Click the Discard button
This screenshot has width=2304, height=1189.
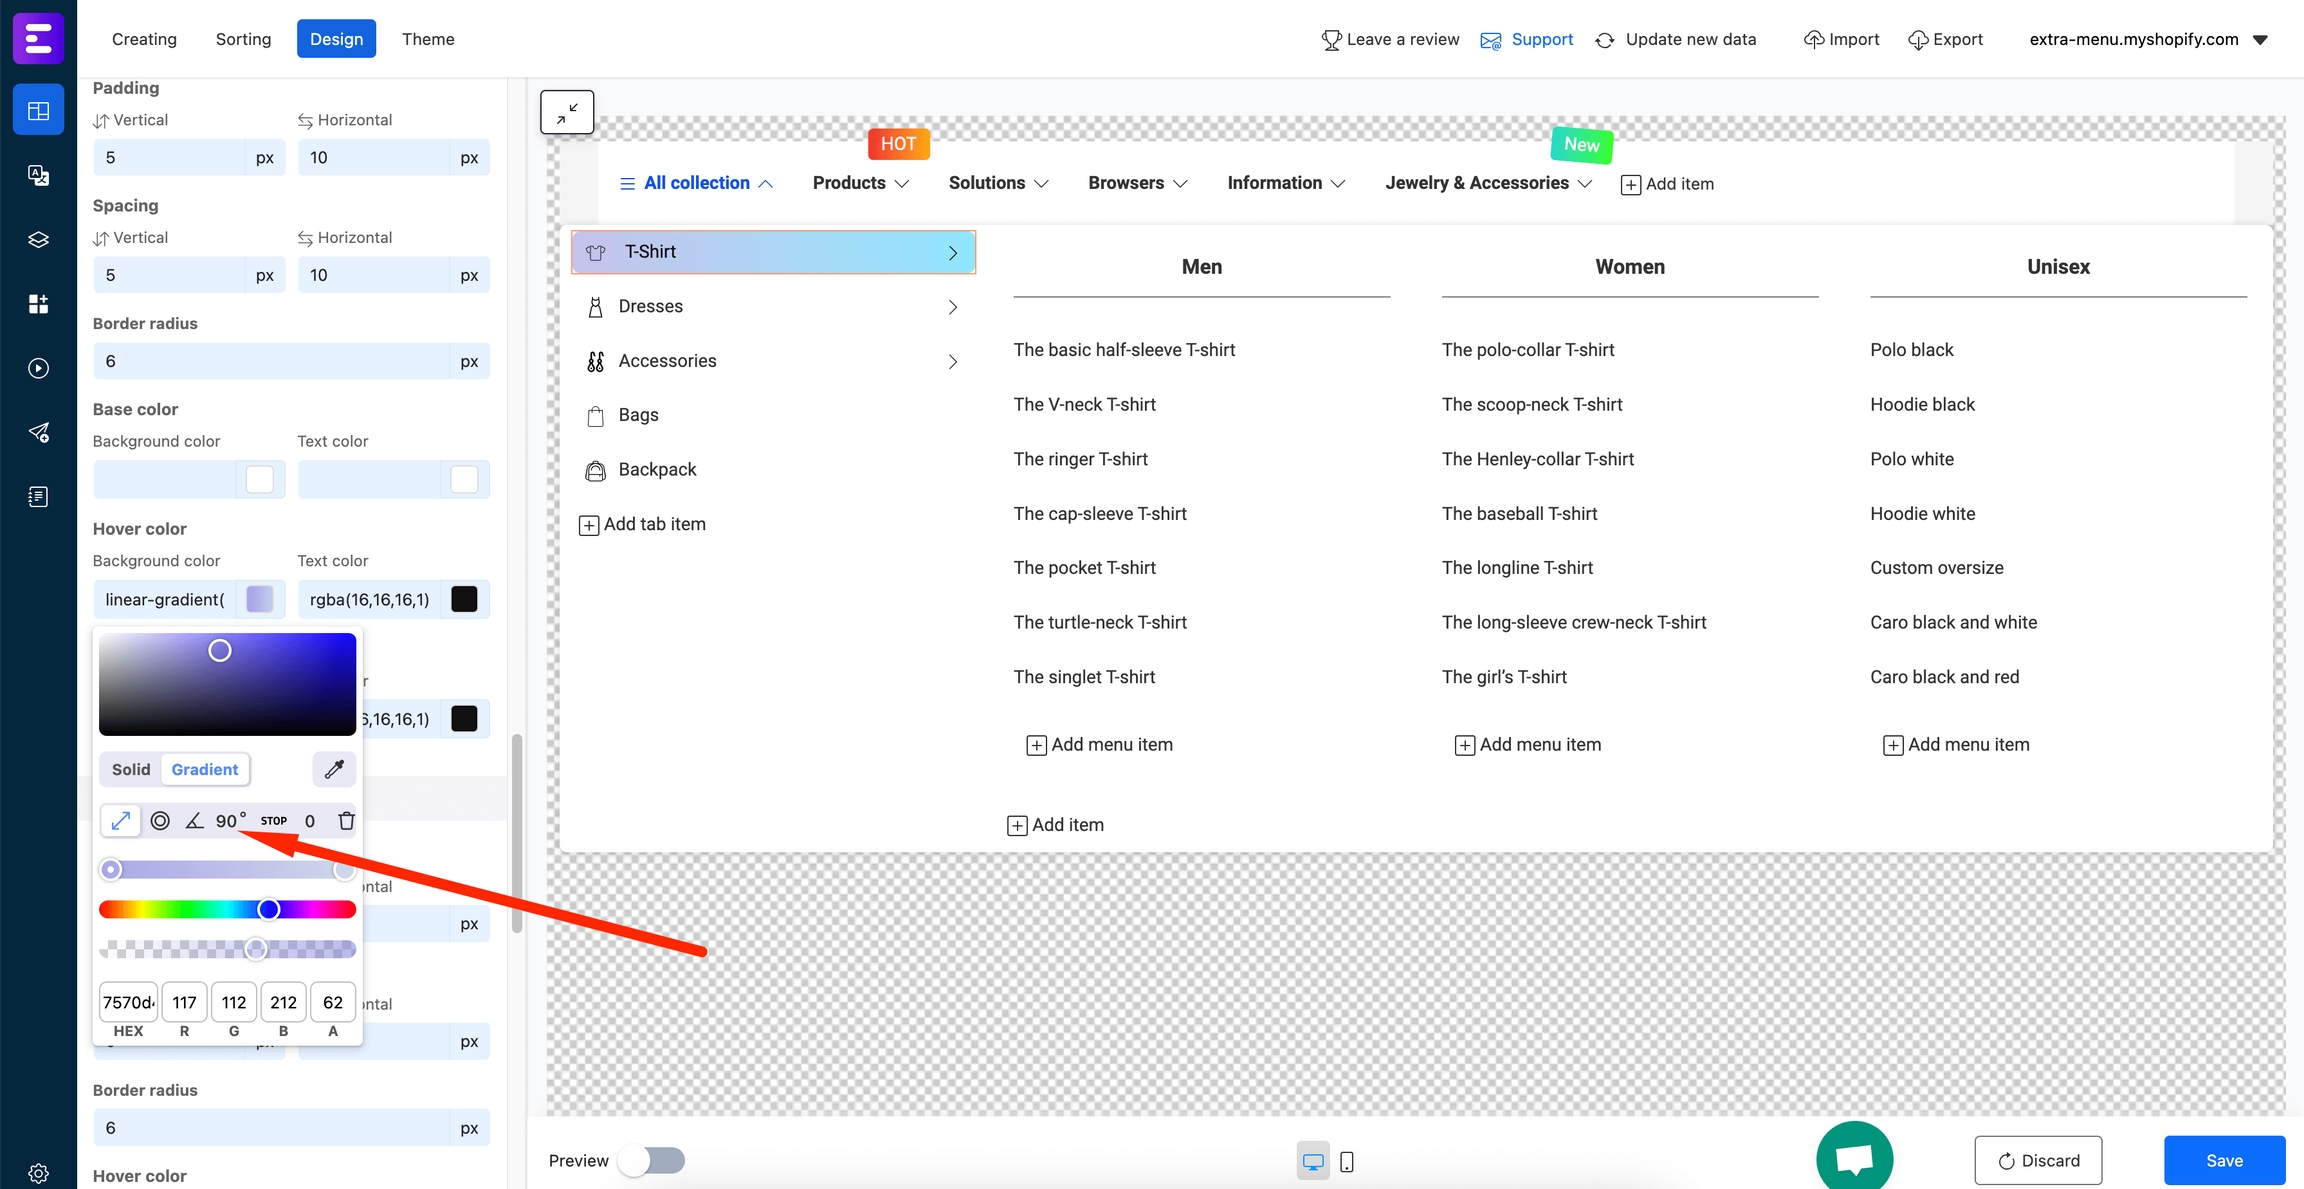coord(2038,1160)
